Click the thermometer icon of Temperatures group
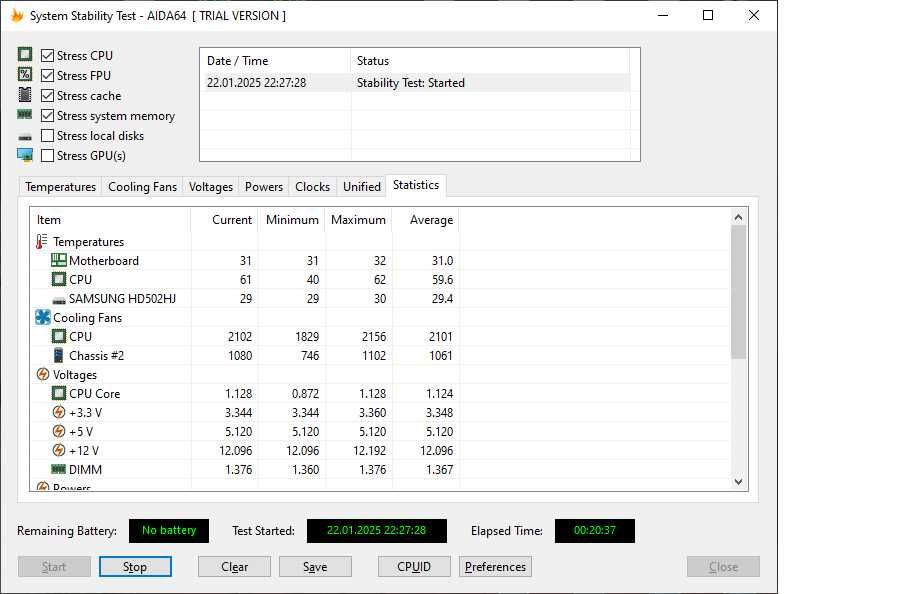This screenshot has width=910, height=594. (41, 241)
